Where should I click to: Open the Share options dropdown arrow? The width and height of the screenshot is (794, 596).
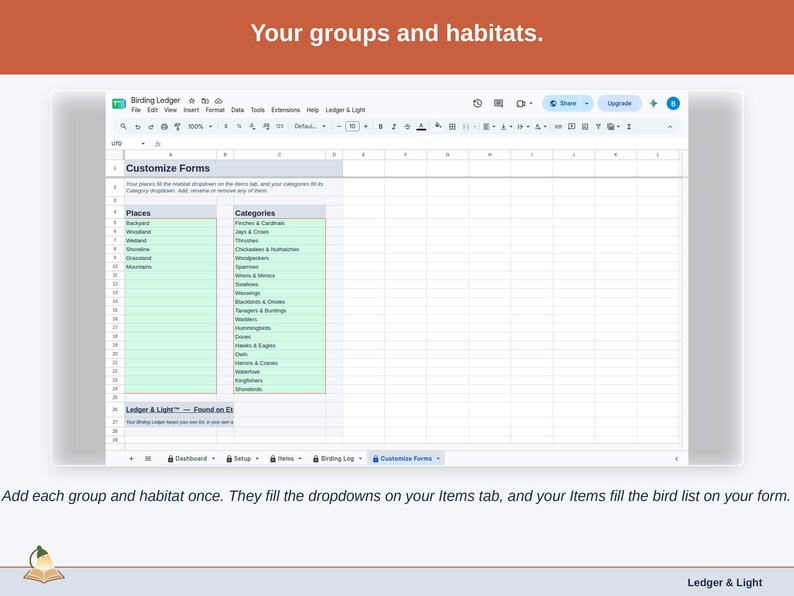pyautogui.click(x=587, y=103)
